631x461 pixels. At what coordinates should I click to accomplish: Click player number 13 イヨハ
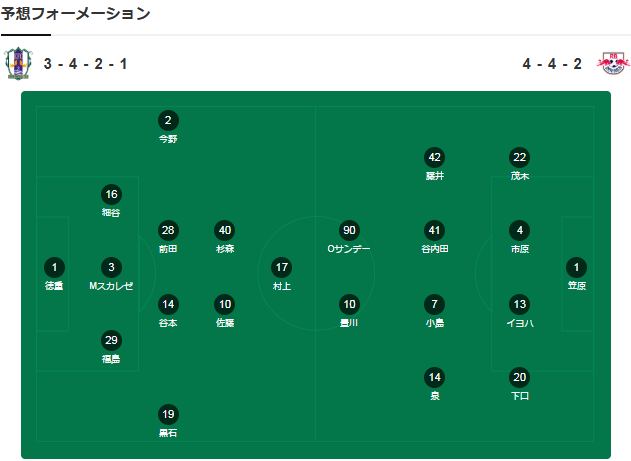click(520, 311)
